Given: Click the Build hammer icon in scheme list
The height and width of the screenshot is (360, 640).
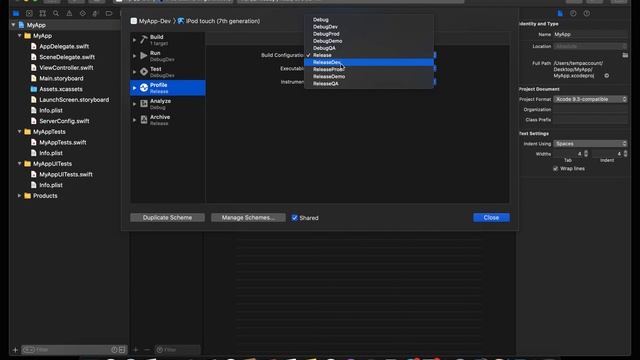Looking at the screenshot, I should coord(144,40).
